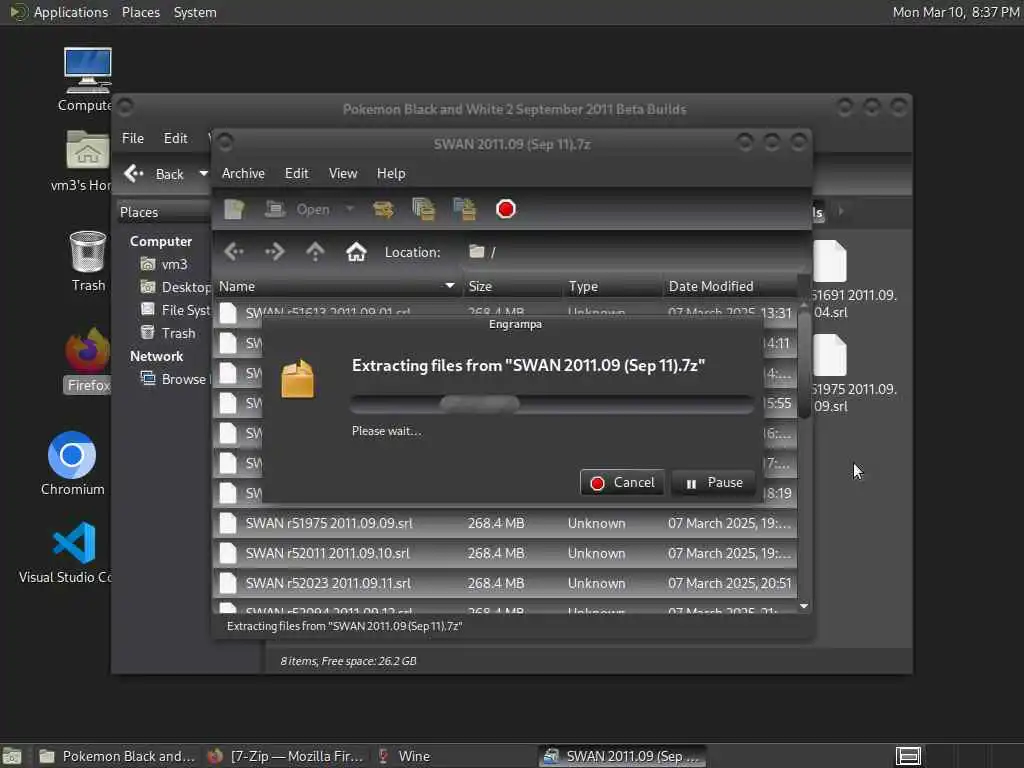Open Edit menu in file manager window
The width and height of the screenshot is (1024, 768).
coord(175,138)
